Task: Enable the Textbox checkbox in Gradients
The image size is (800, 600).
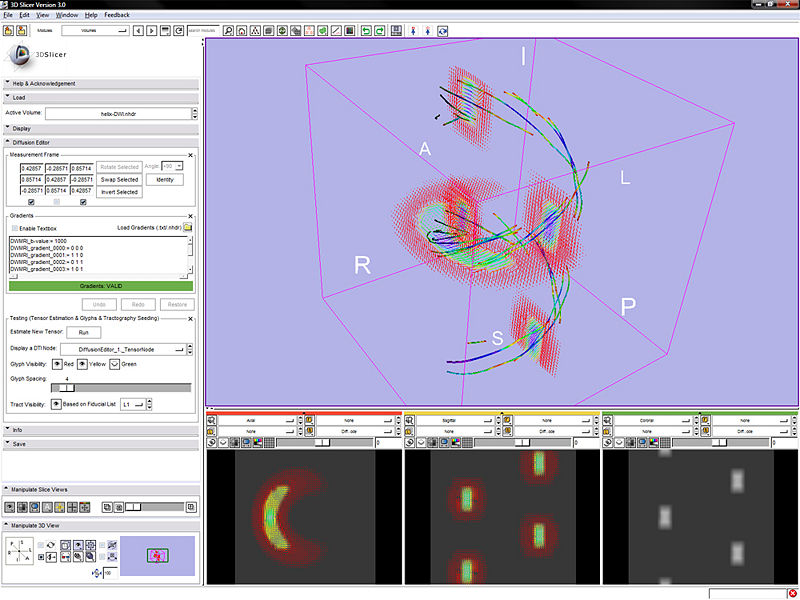Action: 14,229
